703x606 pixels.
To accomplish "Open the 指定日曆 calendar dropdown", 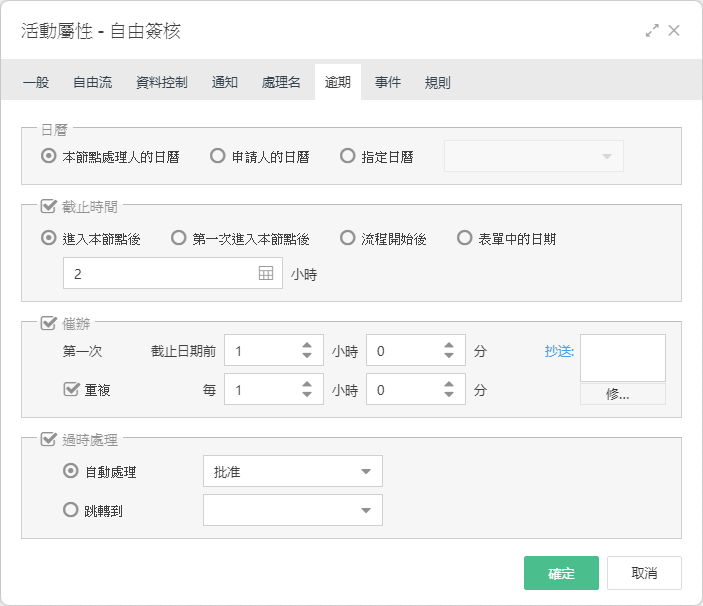I will coord(534,156).
